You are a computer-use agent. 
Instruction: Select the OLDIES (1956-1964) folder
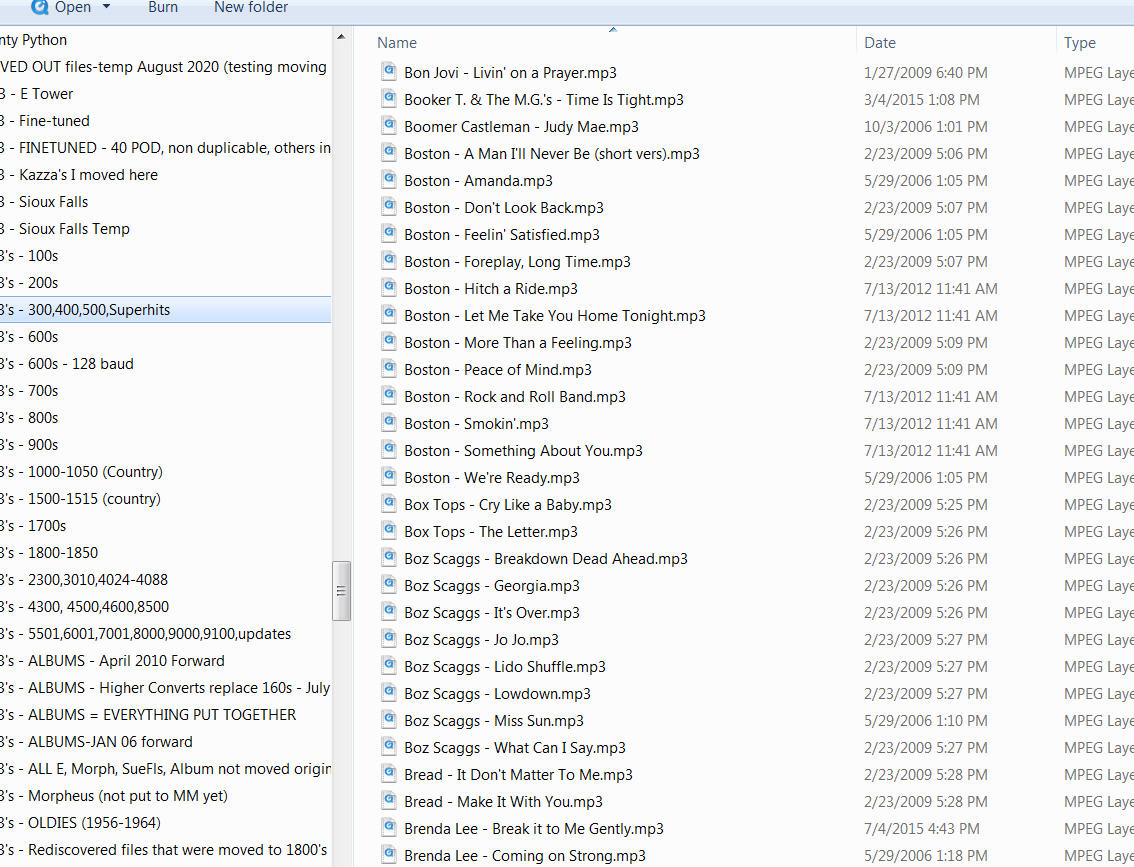[x=94, y=823]
